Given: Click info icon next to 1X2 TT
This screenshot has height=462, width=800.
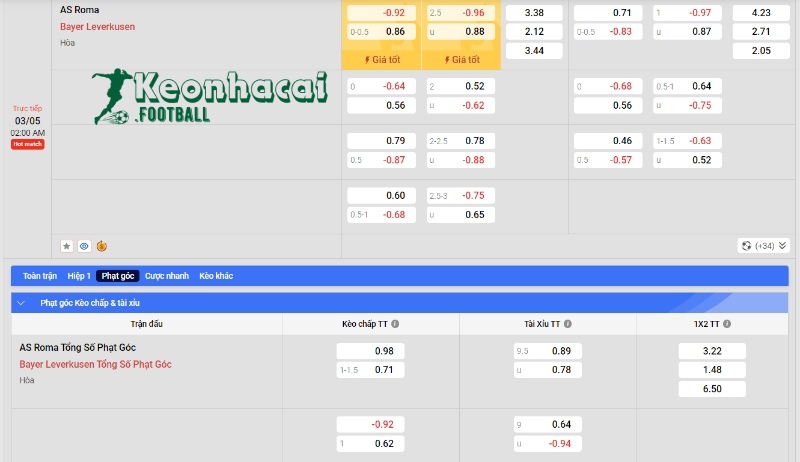Looking at the screenshot, I should [726, 324].
